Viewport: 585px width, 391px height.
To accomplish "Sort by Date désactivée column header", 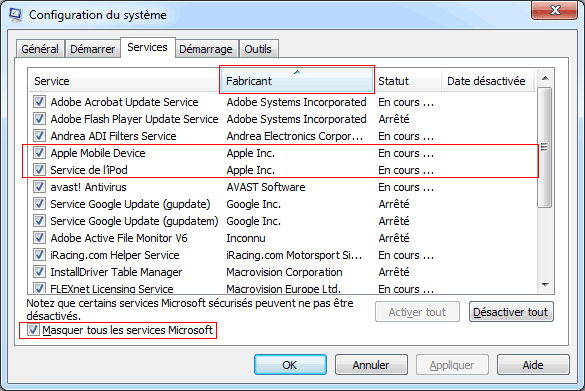I will 489,80.
